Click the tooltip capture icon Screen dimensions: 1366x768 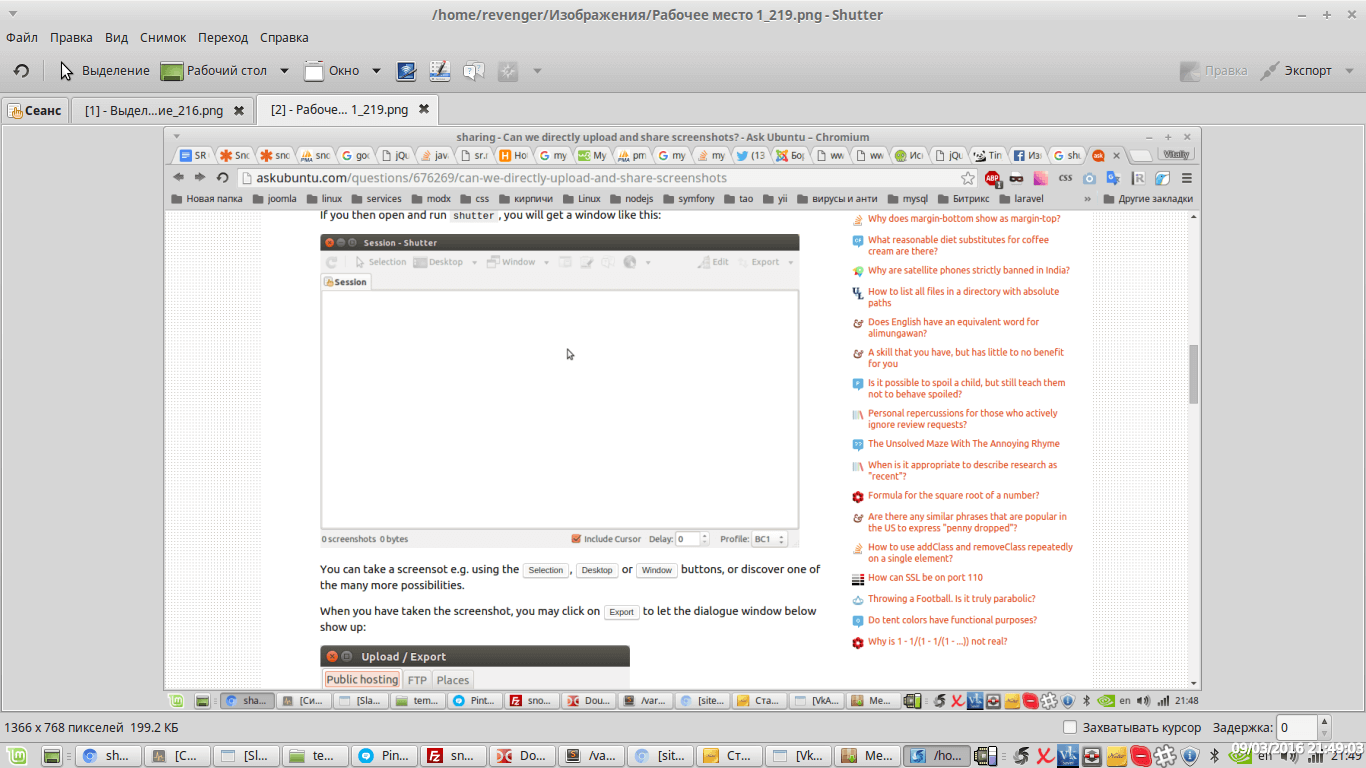click(x=474, y=71)
